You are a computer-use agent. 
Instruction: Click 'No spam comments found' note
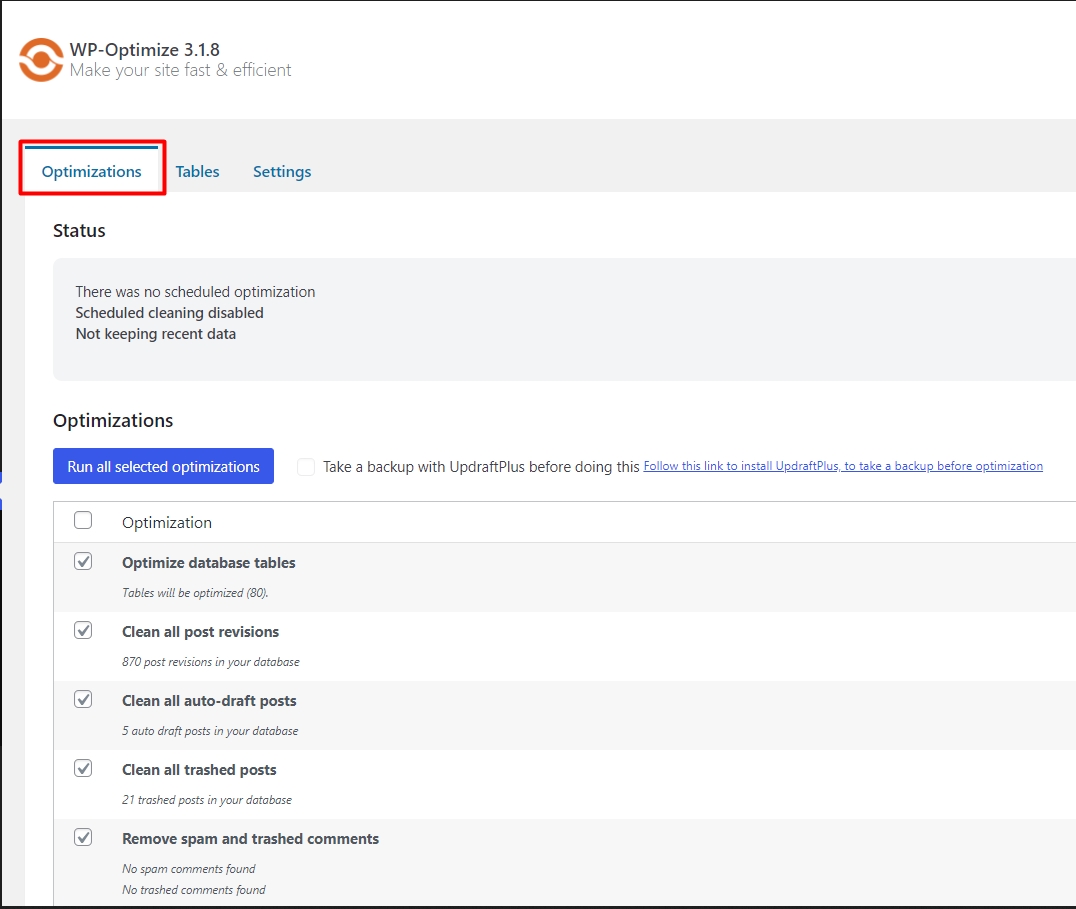coord(189,869)
